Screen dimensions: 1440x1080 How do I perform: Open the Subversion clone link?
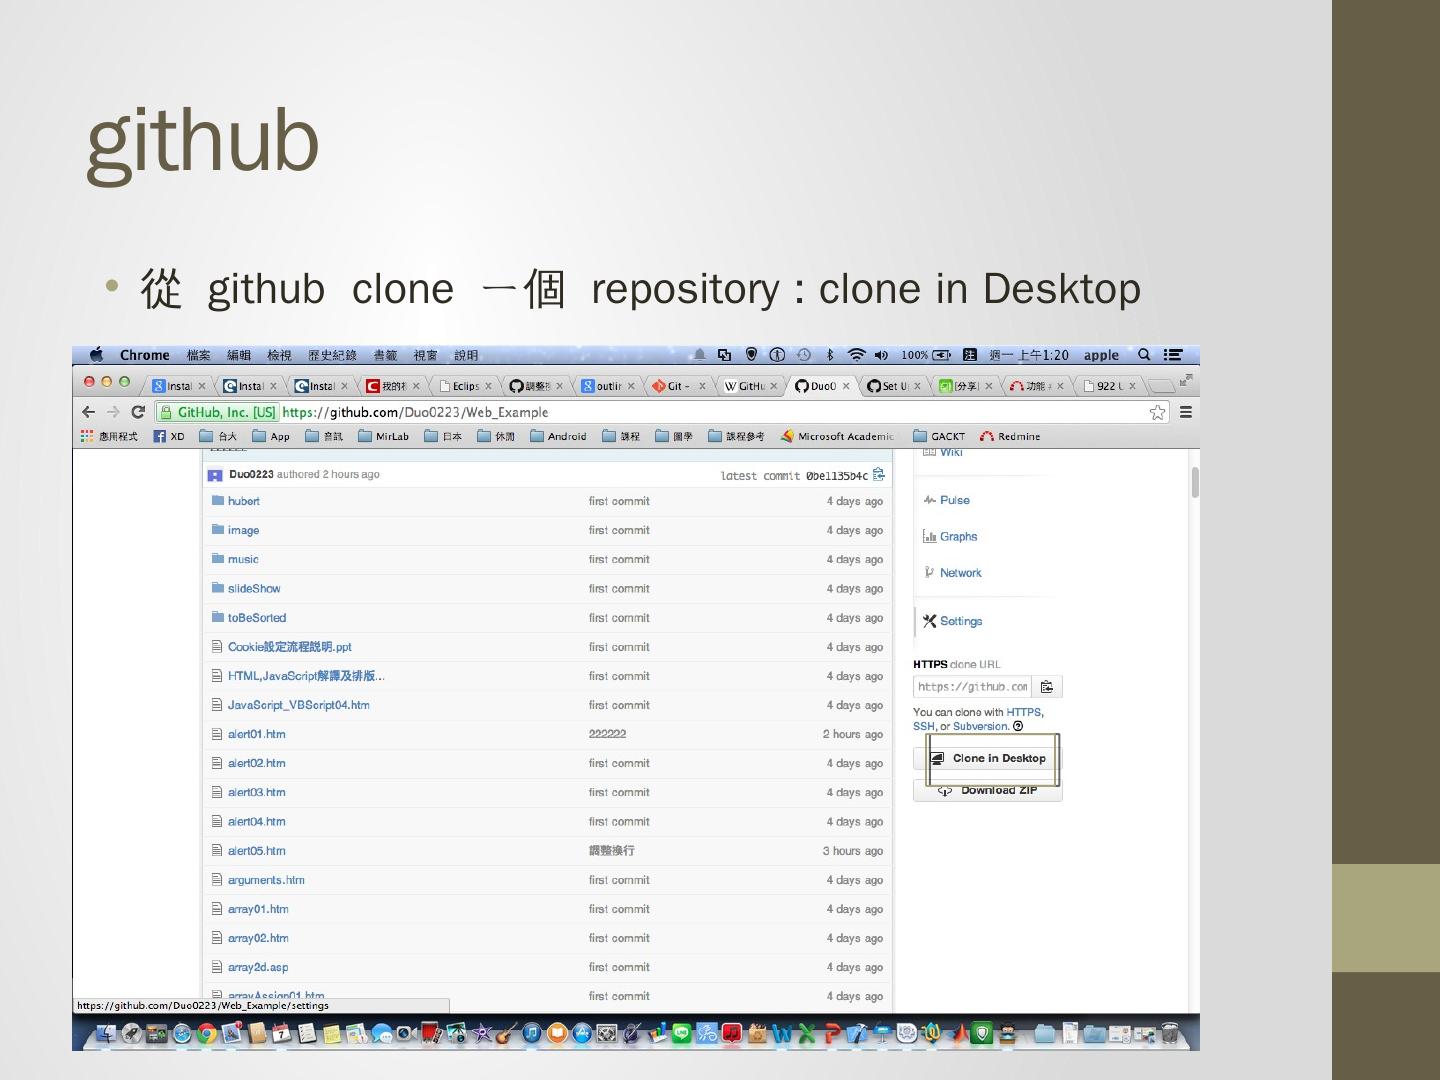(x=981, y=726)
